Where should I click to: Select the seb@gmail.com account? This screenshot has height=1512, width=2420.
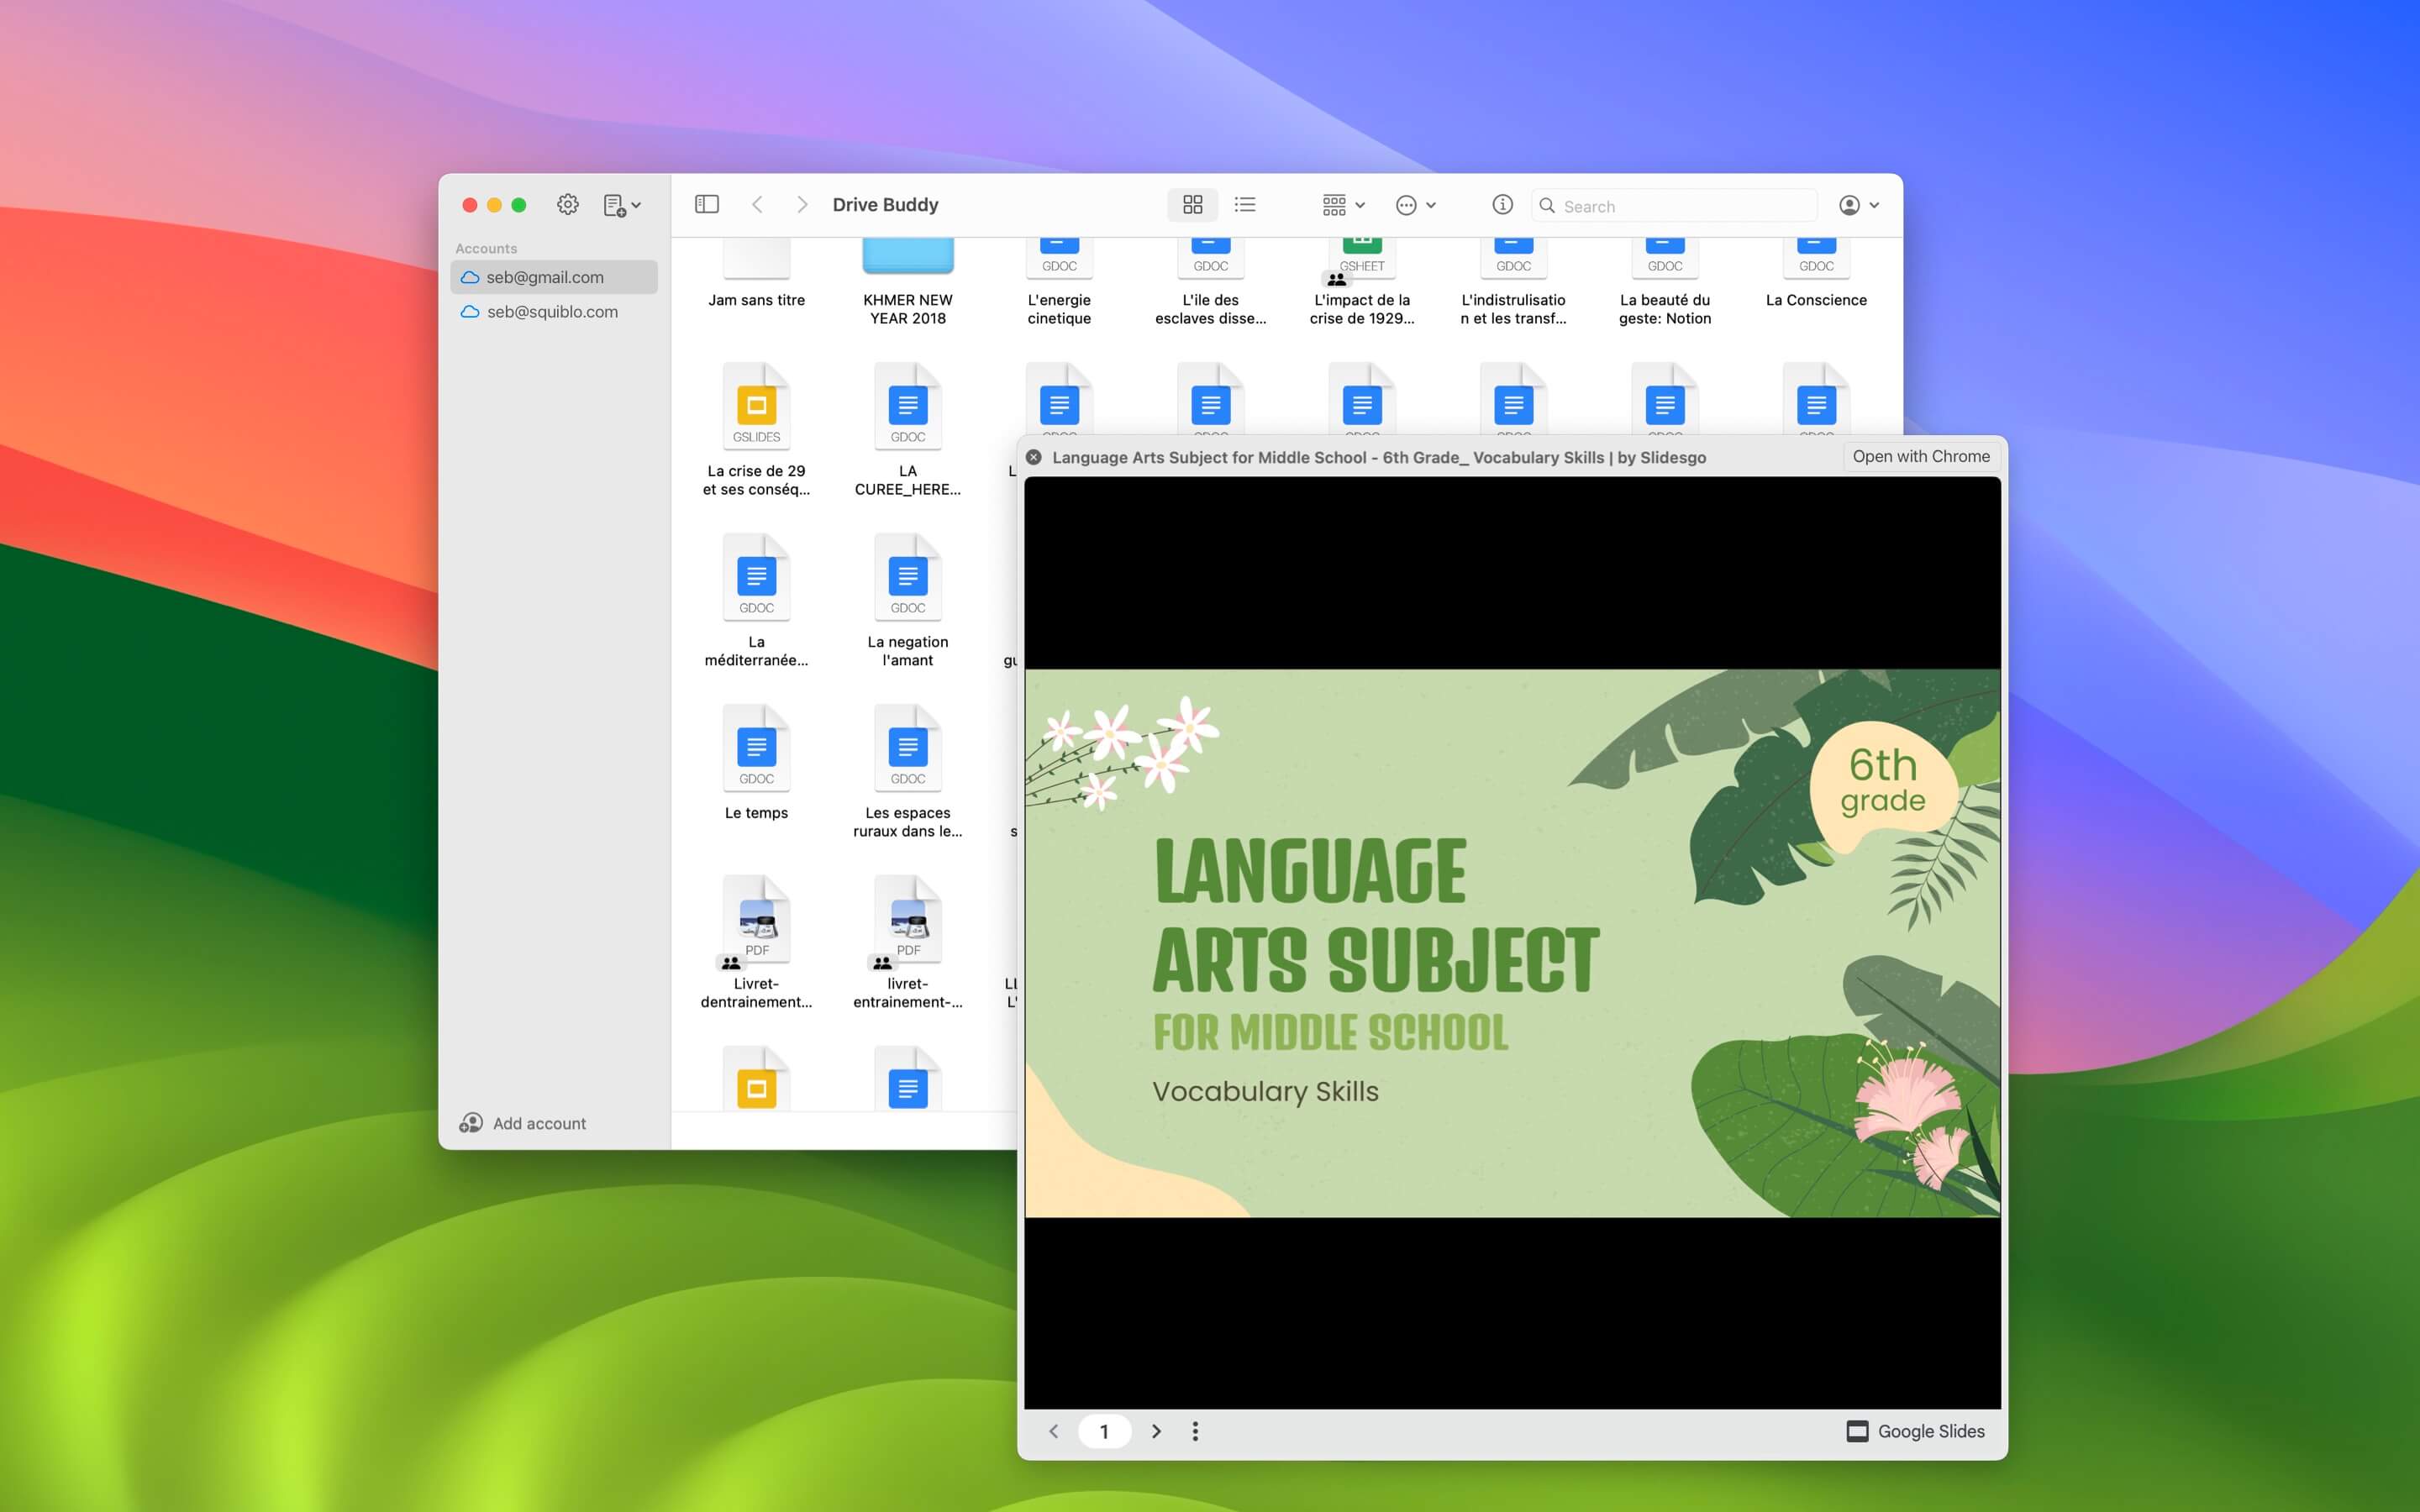coord(554,277)
